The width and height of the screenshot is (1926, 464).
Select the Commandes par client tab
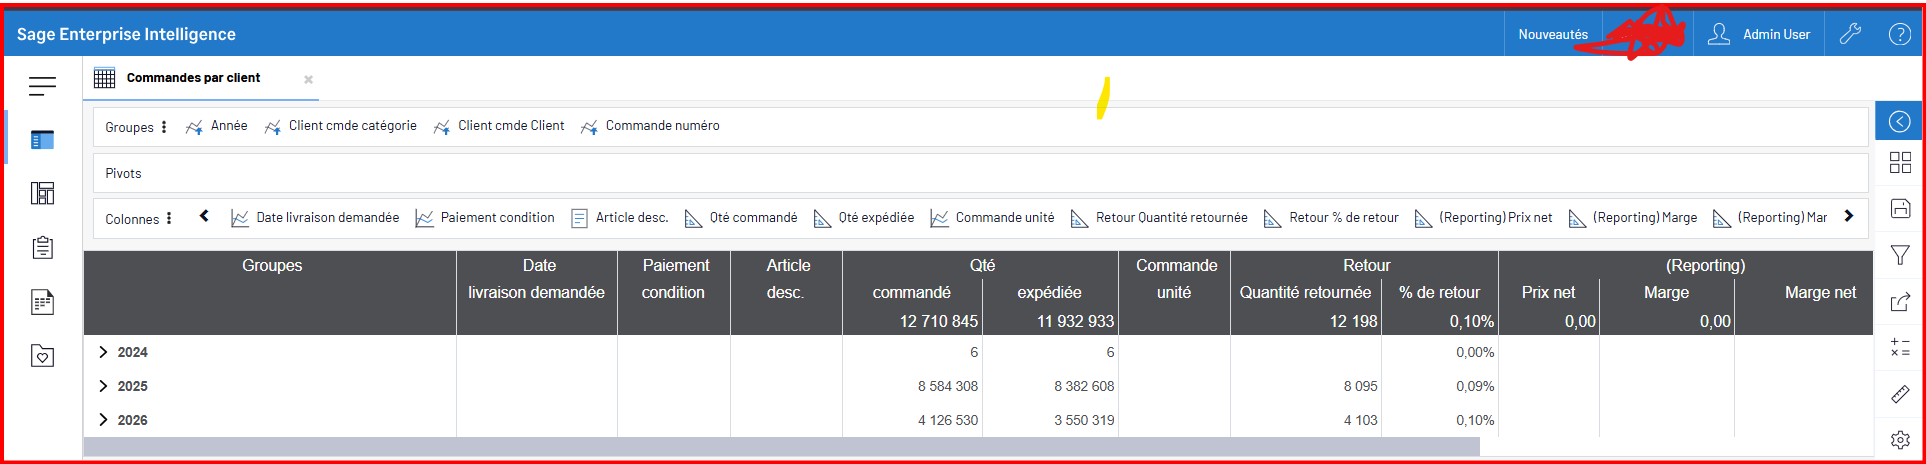[x=193, y=78]
